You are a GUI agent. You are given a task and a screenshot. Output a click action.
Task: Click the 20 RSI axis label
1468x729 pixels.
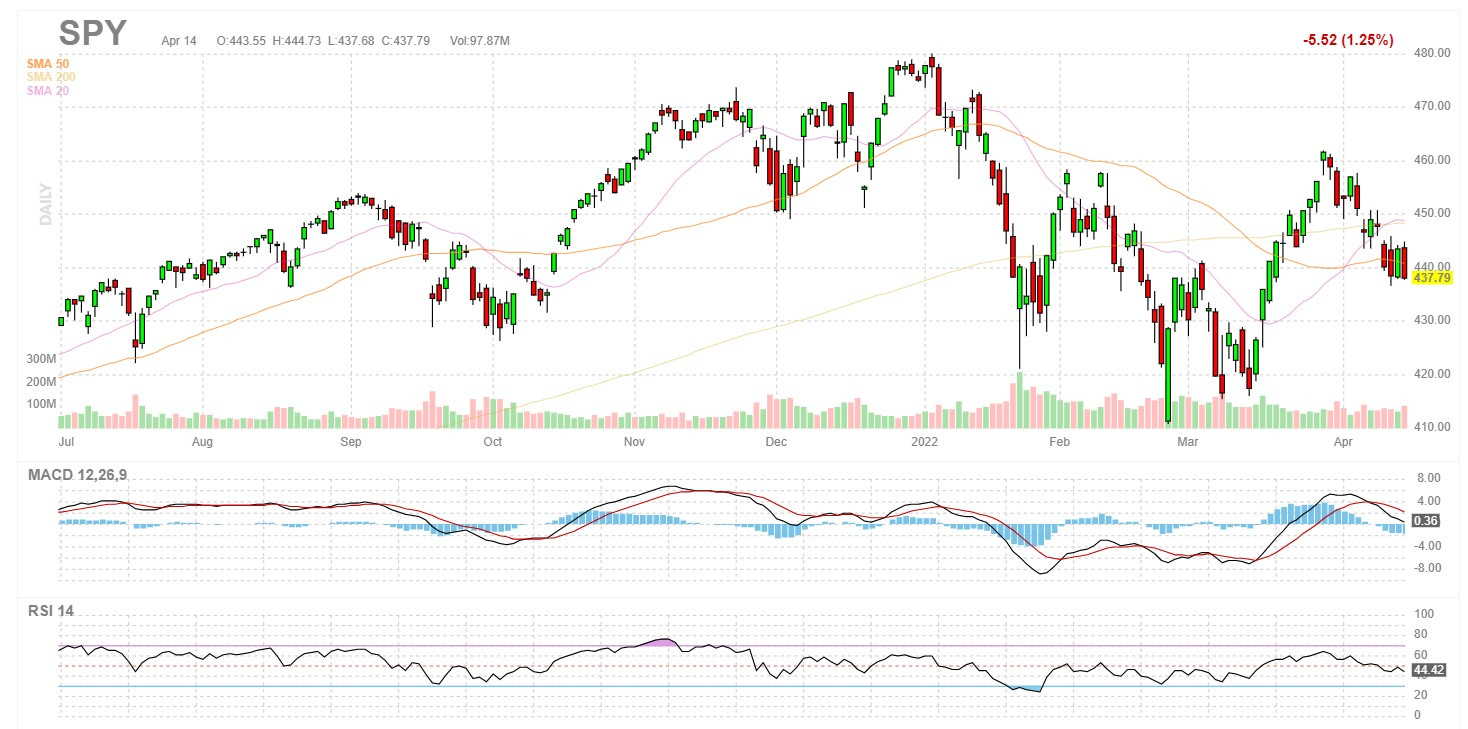tap(1421, 695)
